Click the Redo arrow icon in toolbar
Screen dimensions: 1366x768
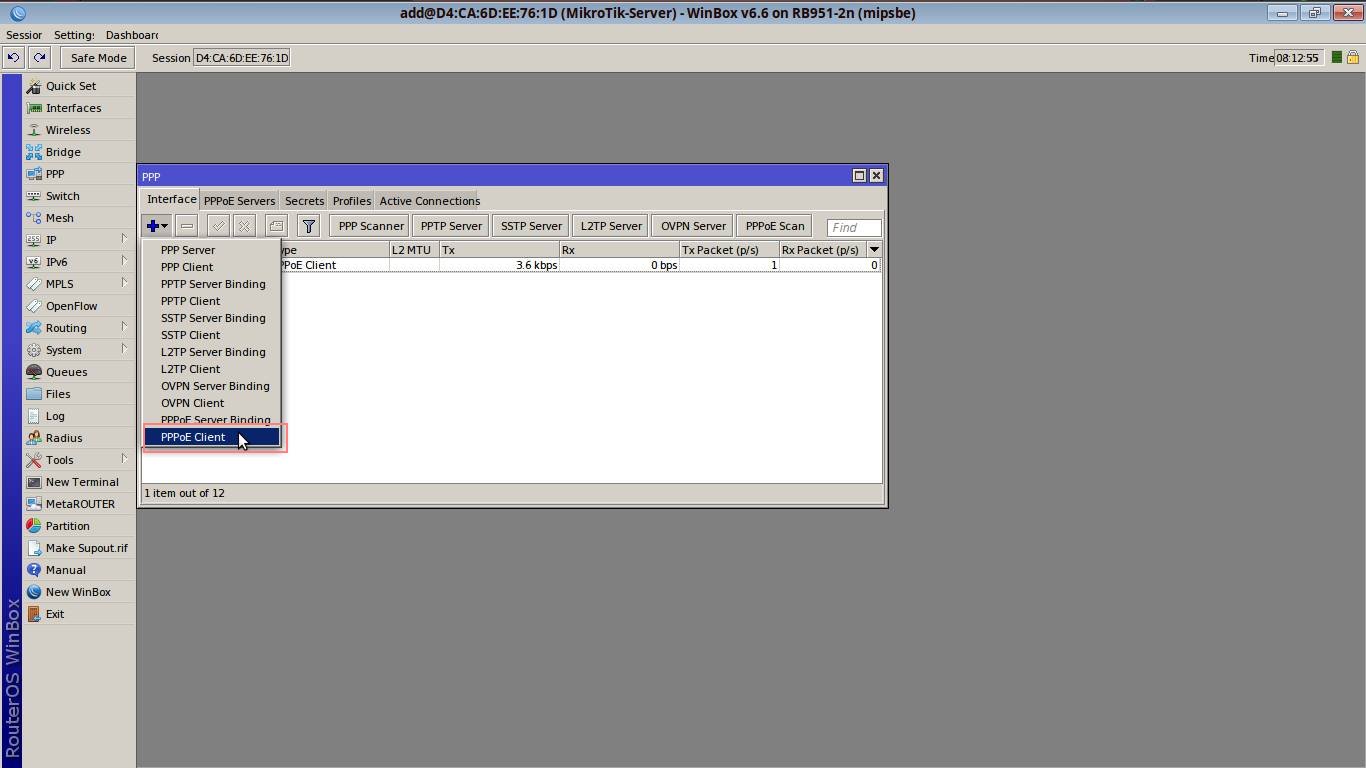coord(39,58)
